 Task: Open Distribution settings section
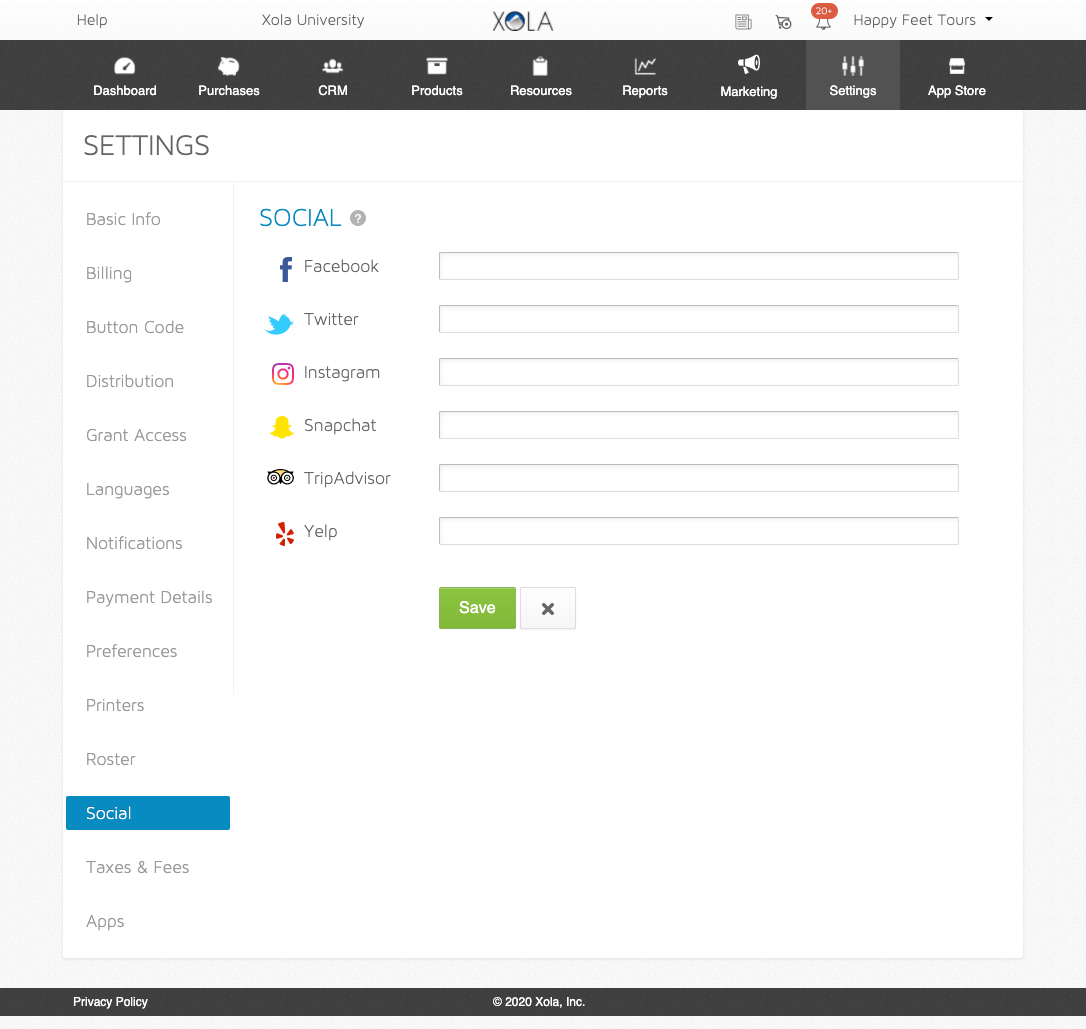(130, 382)
